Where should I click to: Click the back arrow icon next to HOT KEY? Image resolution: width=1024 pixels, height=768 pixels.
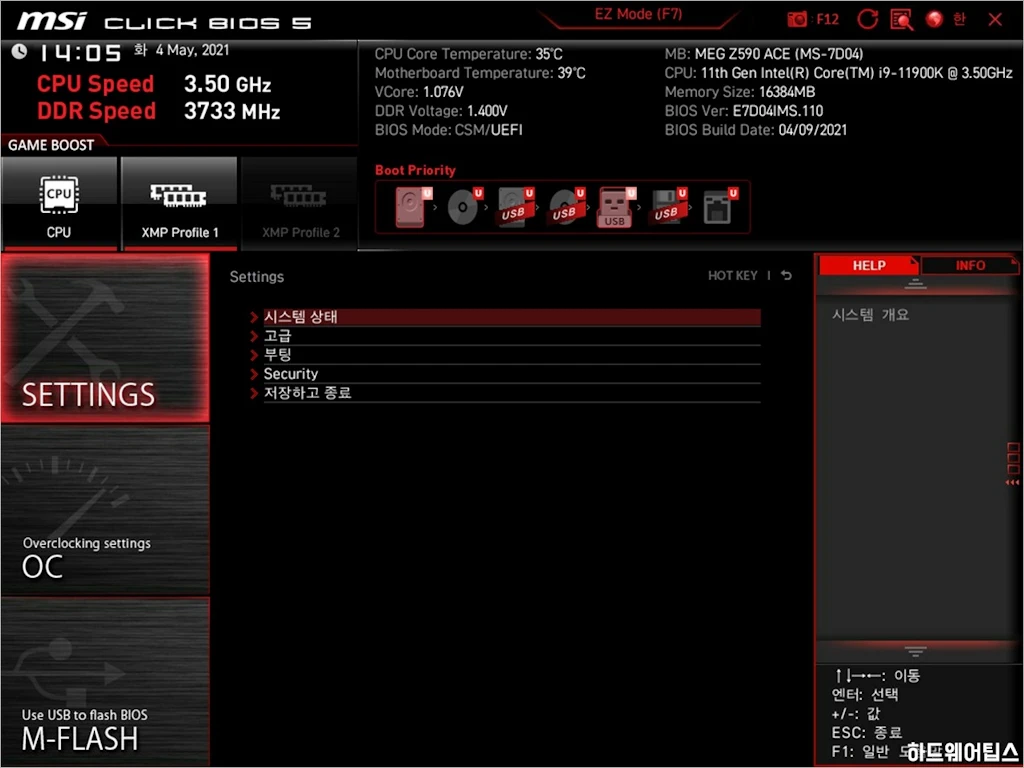point(786,276)
